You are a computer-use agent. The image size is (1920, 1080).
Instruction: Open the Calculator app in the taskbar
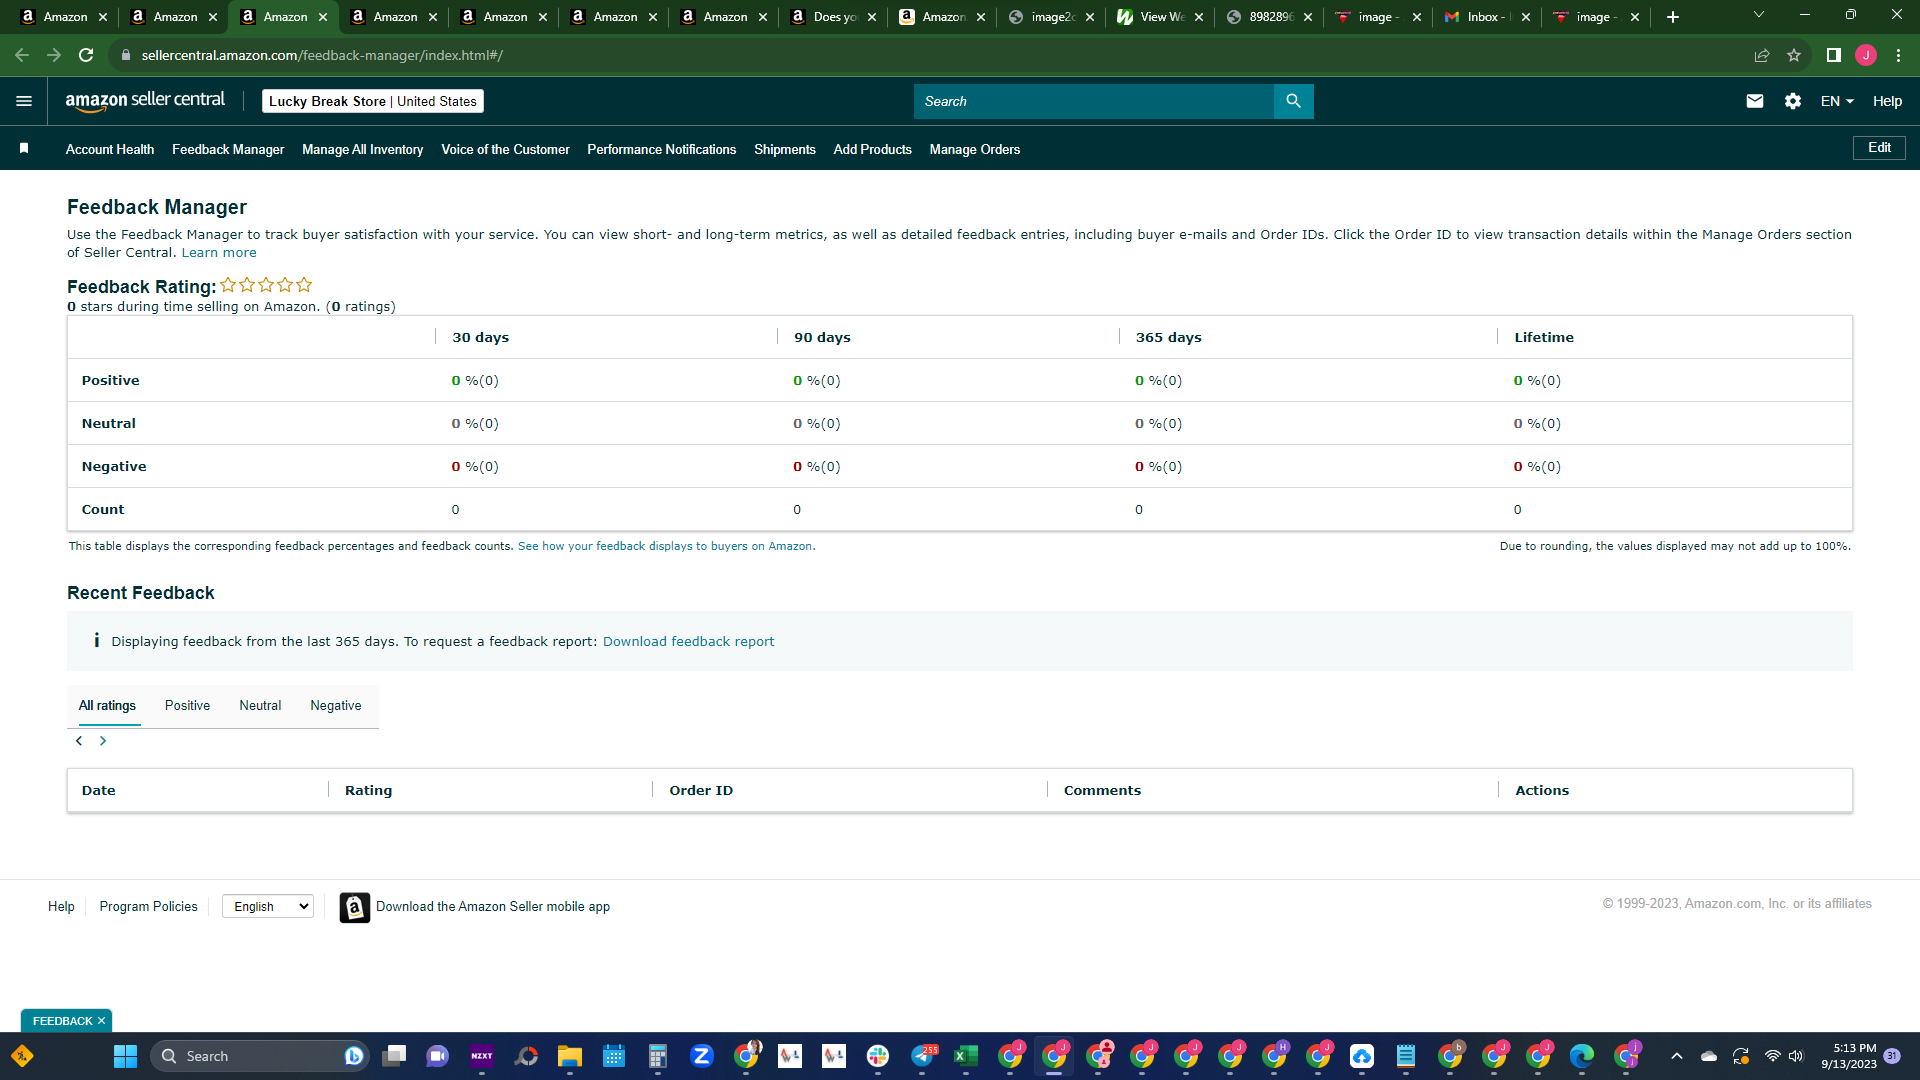[658, 1056]
